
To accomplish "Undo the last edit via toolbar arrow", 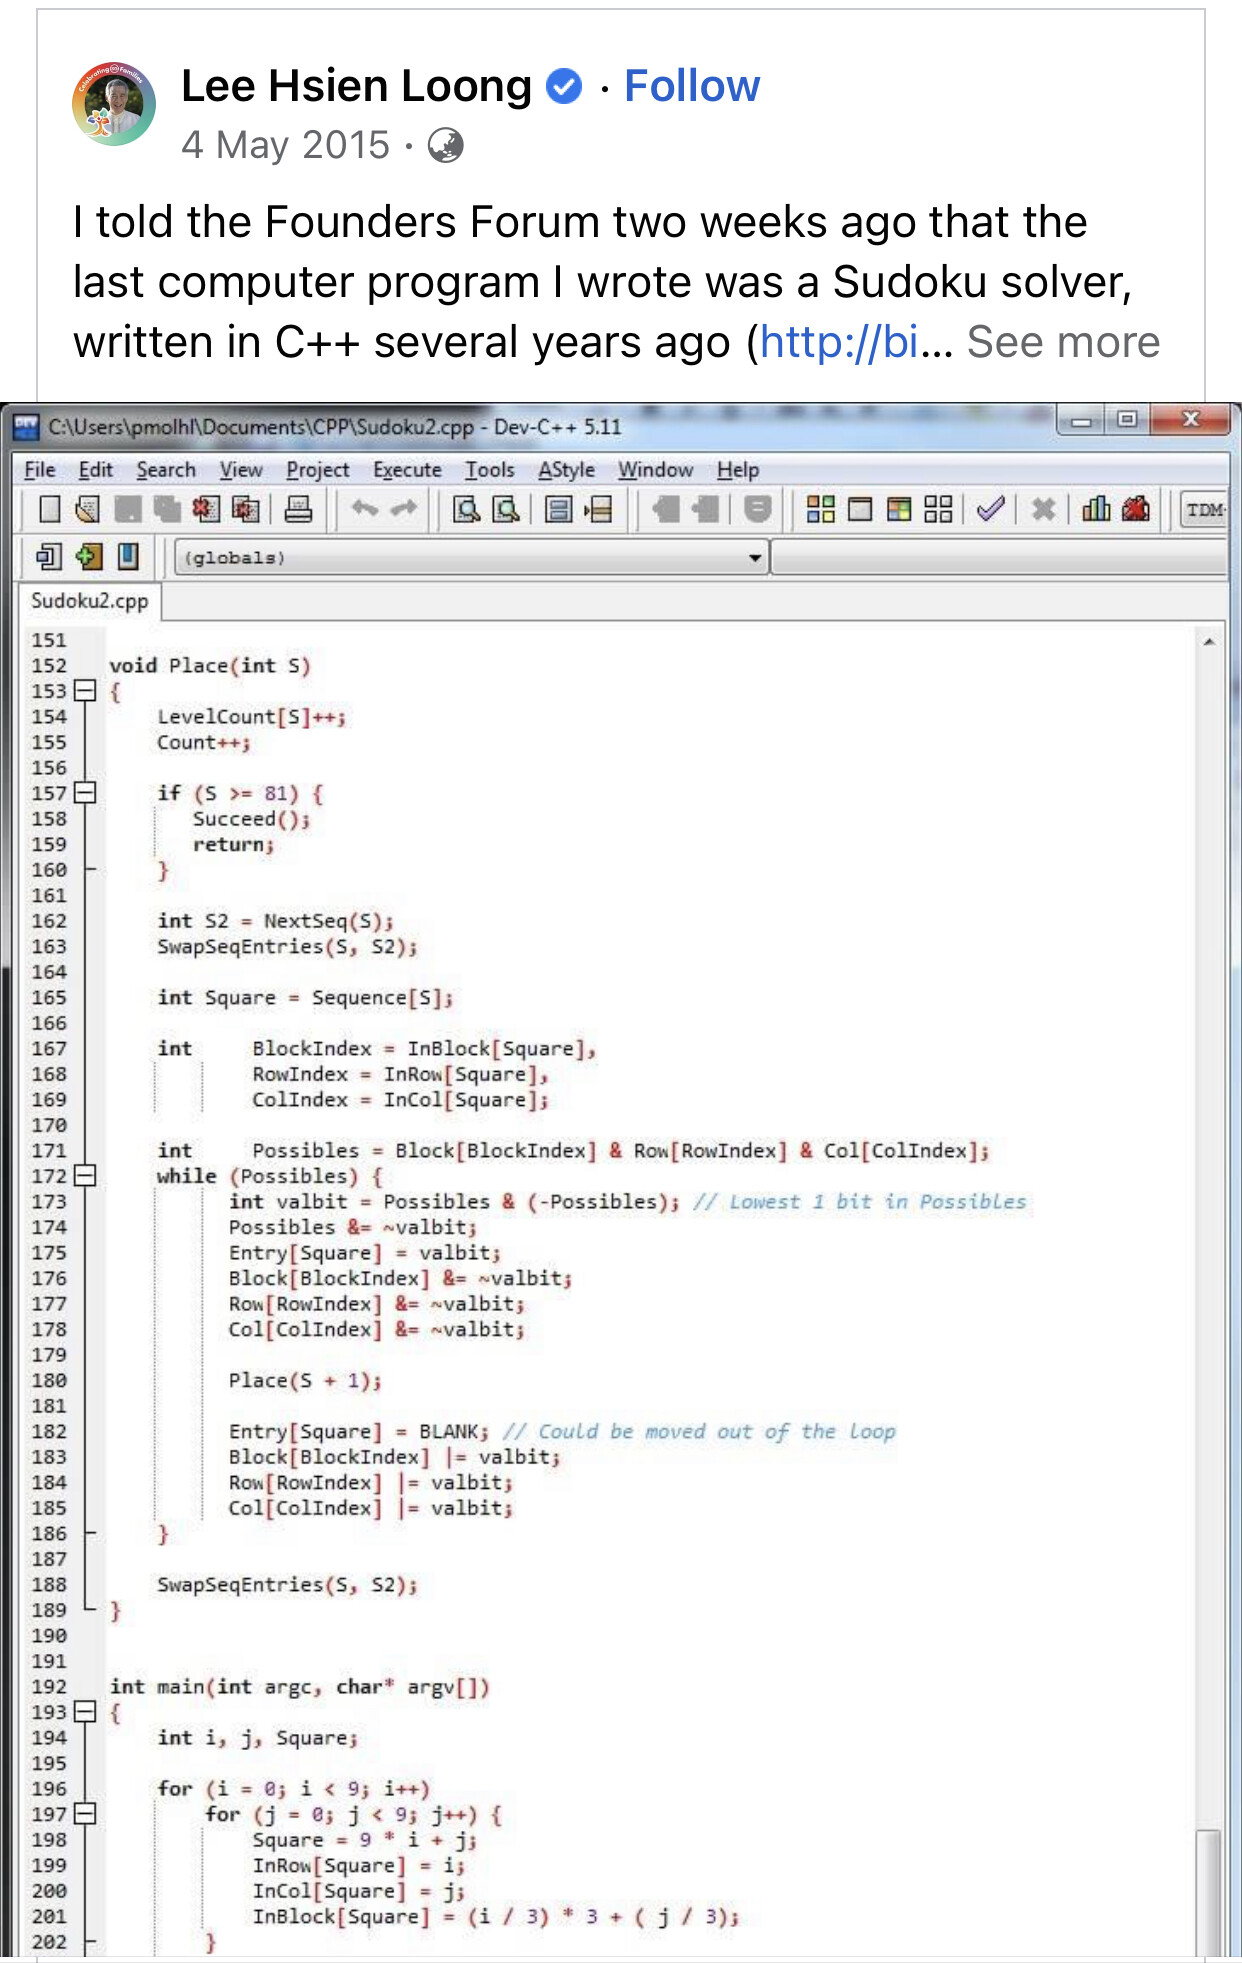I will pyautogui.click(x=364, y=509).
